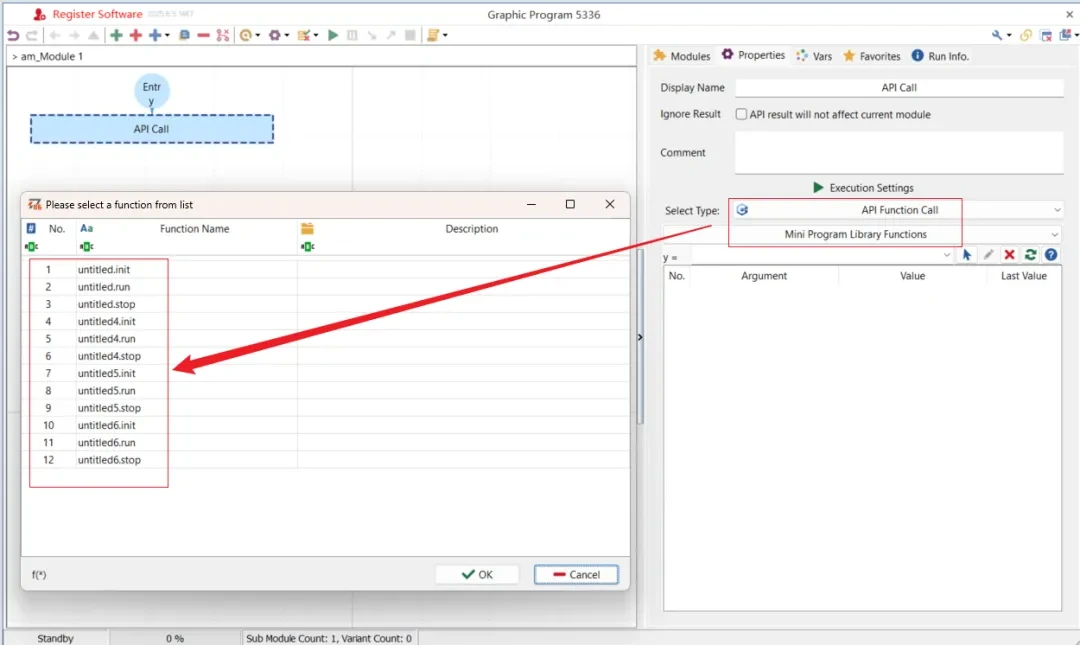This screenshot has width=1080, height=645.
Task: Click the Cancel button in dialog
Action: (576, 574)
